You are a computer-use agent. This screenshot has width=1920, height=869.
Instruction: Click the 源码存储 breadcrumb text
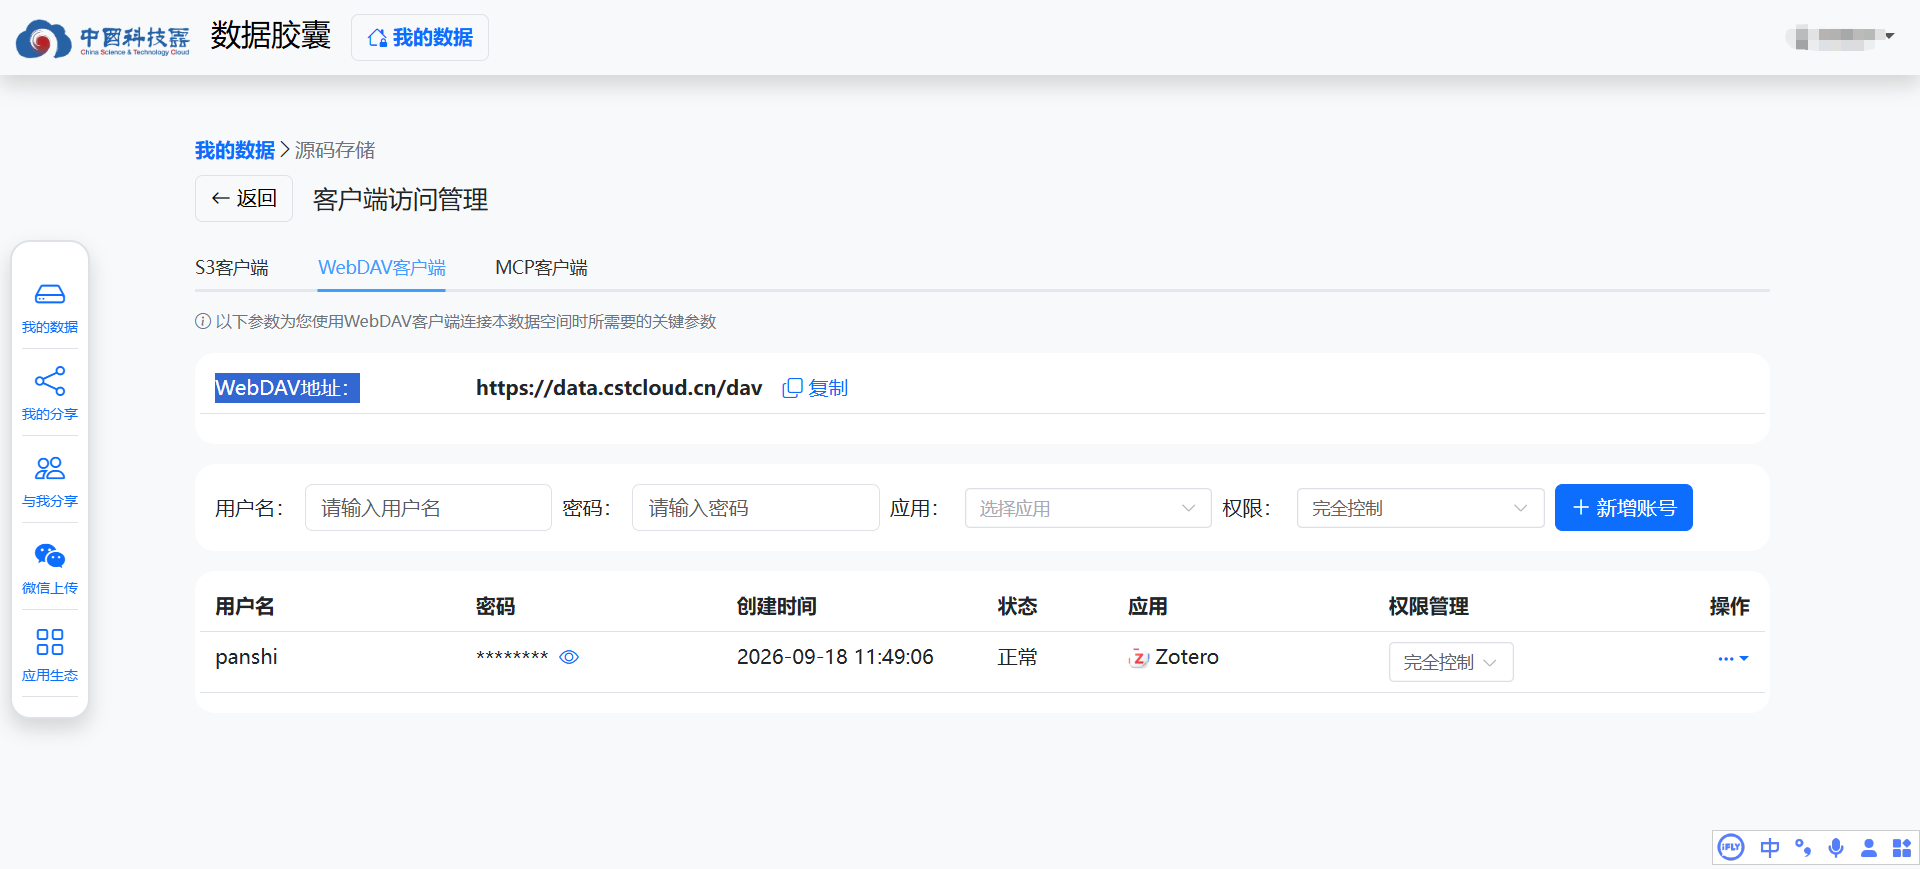tap(335, 150)
